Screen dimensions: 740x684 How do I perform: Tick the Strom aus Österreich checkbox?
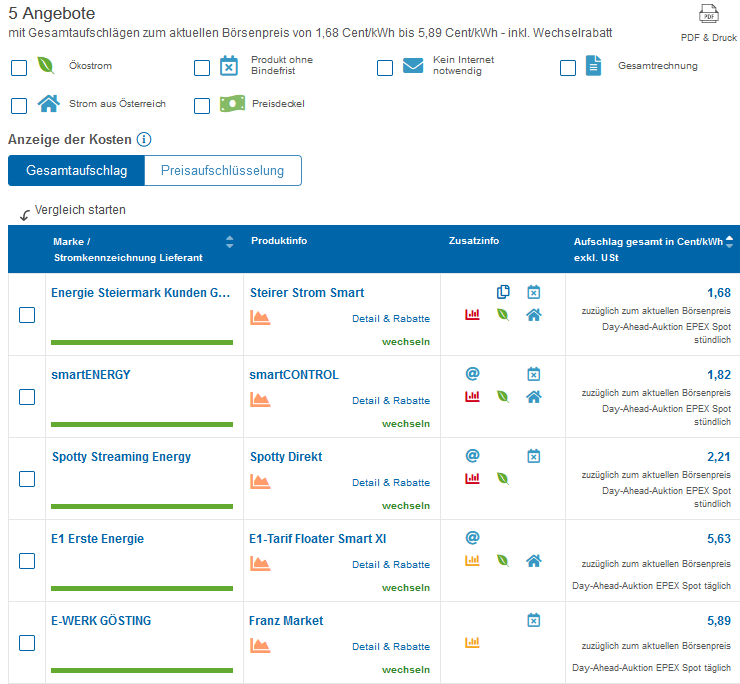(19, 106)
